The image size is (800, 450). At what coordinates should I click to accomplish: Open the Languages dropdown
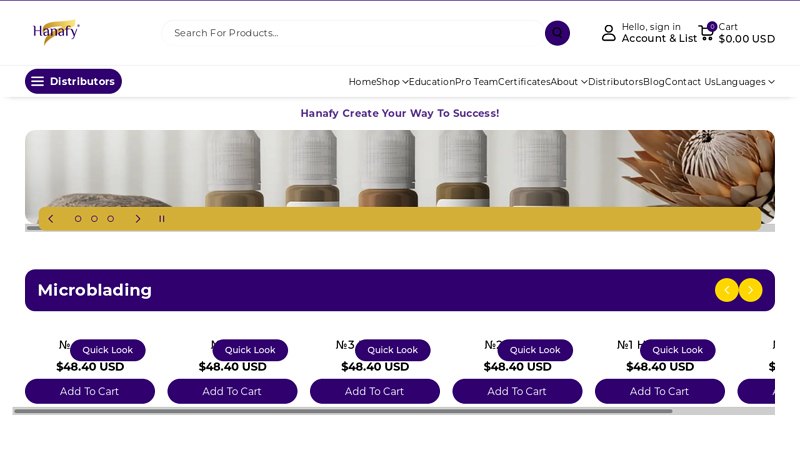point(745,82)
